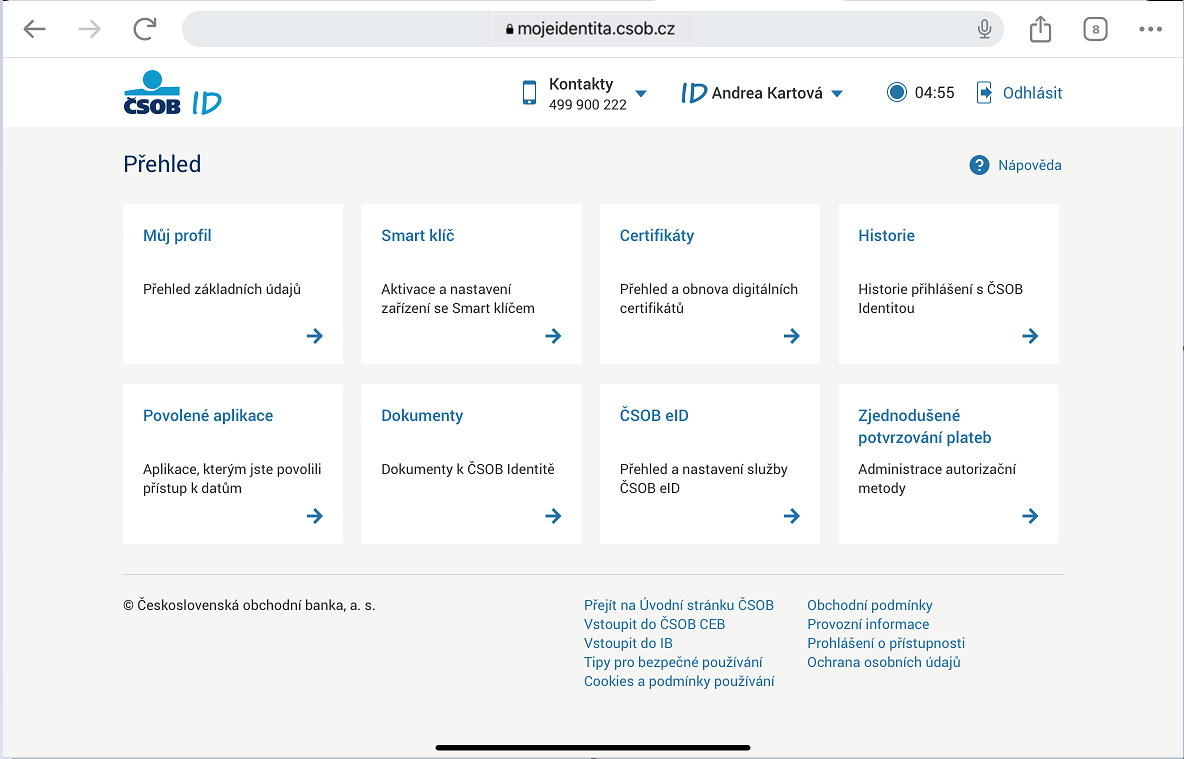Click Přejít na Úvodní stránku ČSOB

click(x=679, y=605)
